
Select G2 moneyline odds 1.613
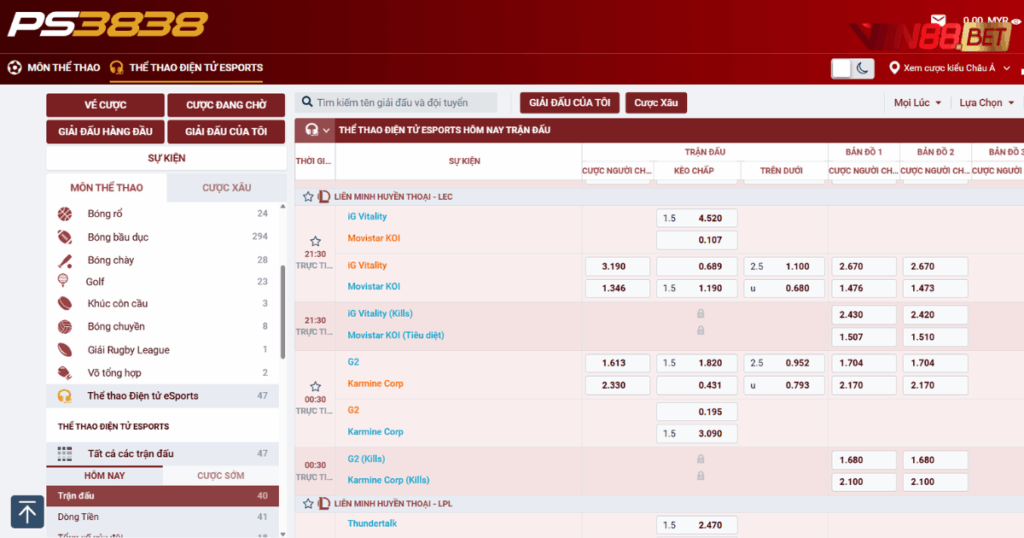(617, 363)
